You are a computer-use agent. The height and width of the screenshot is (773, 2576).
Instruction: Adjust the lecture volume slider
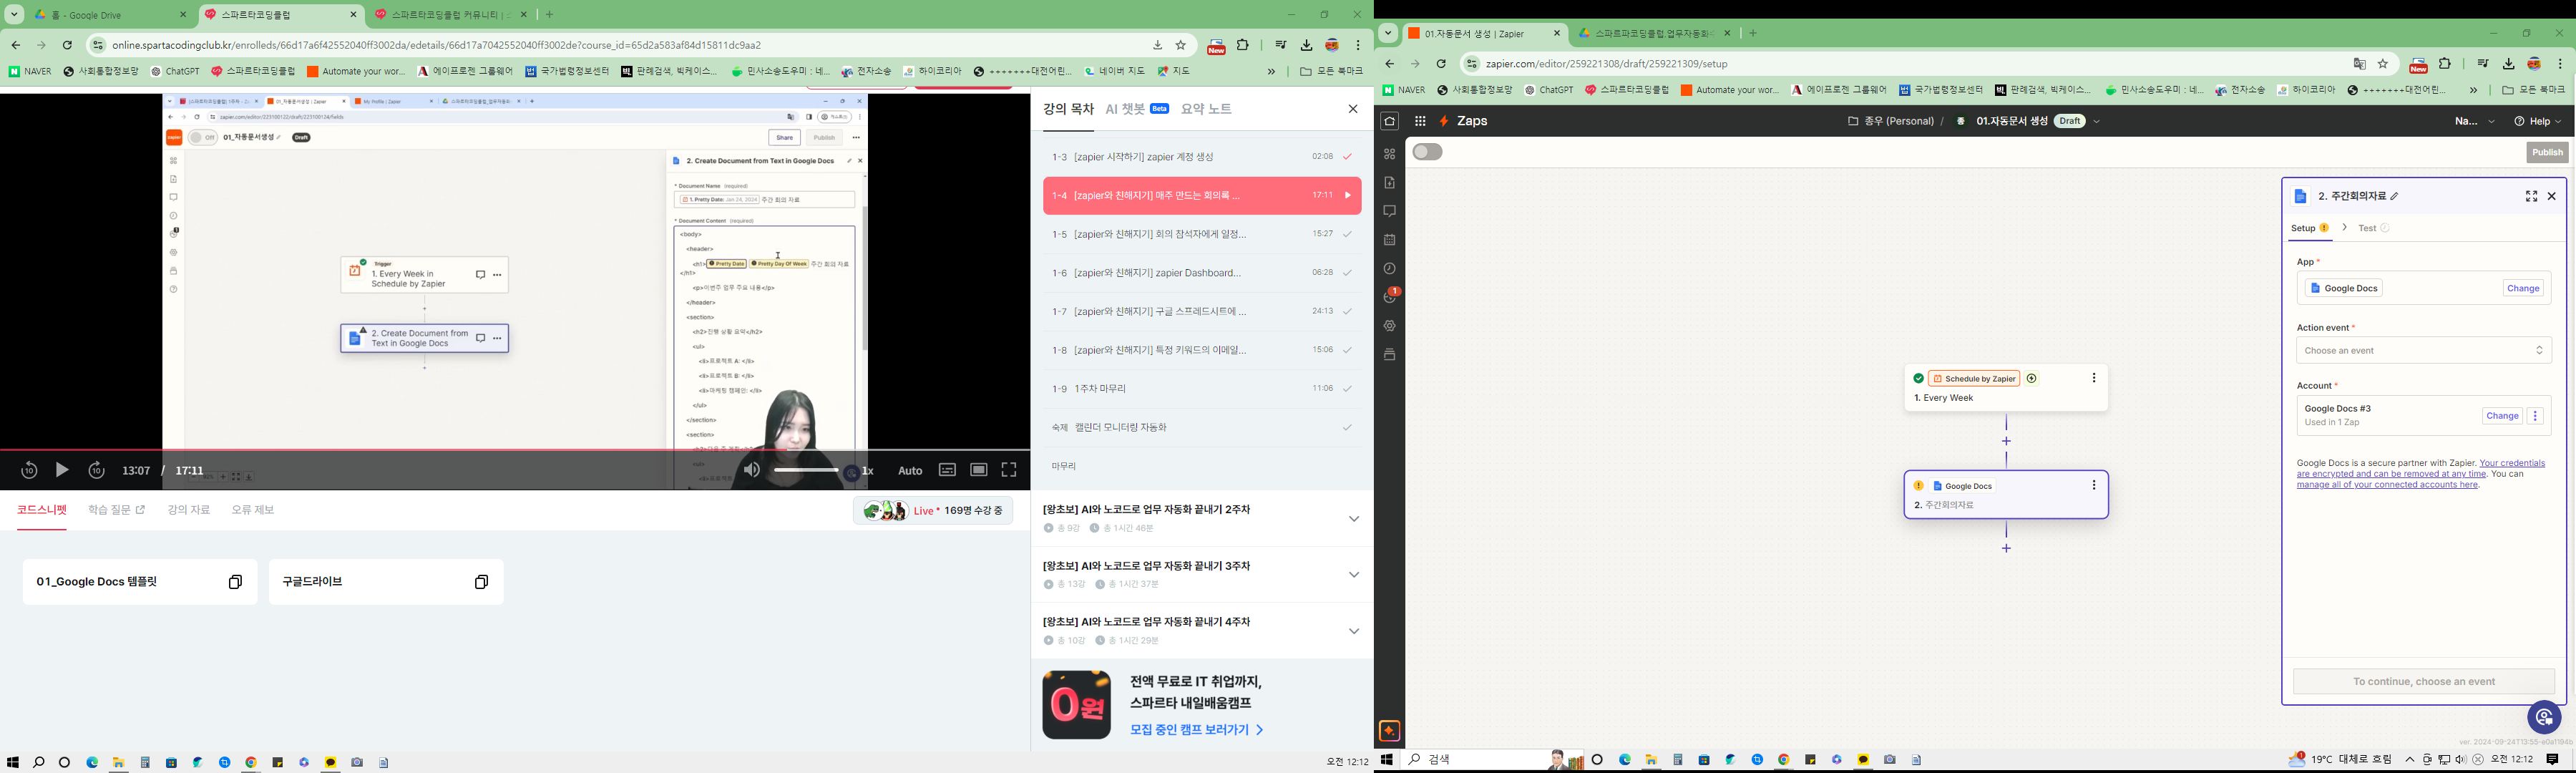coord(806,470)
